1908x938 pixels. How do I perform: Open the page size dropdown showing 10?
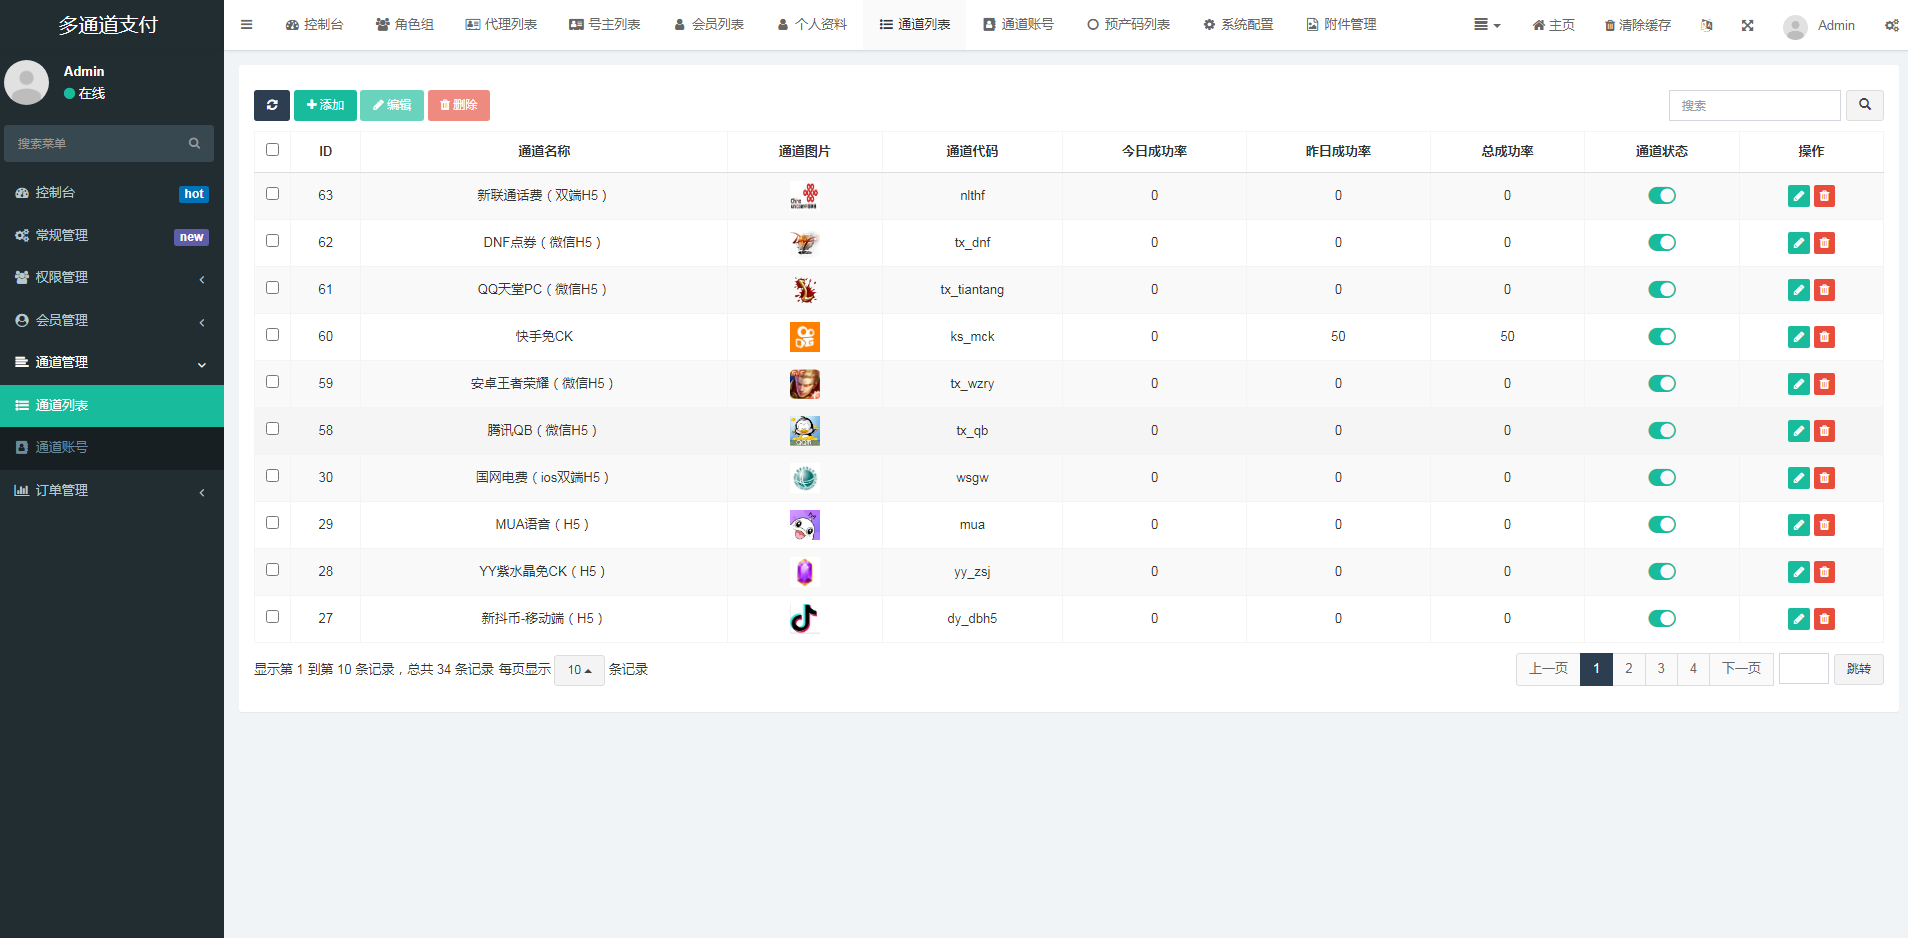(579, 670)
